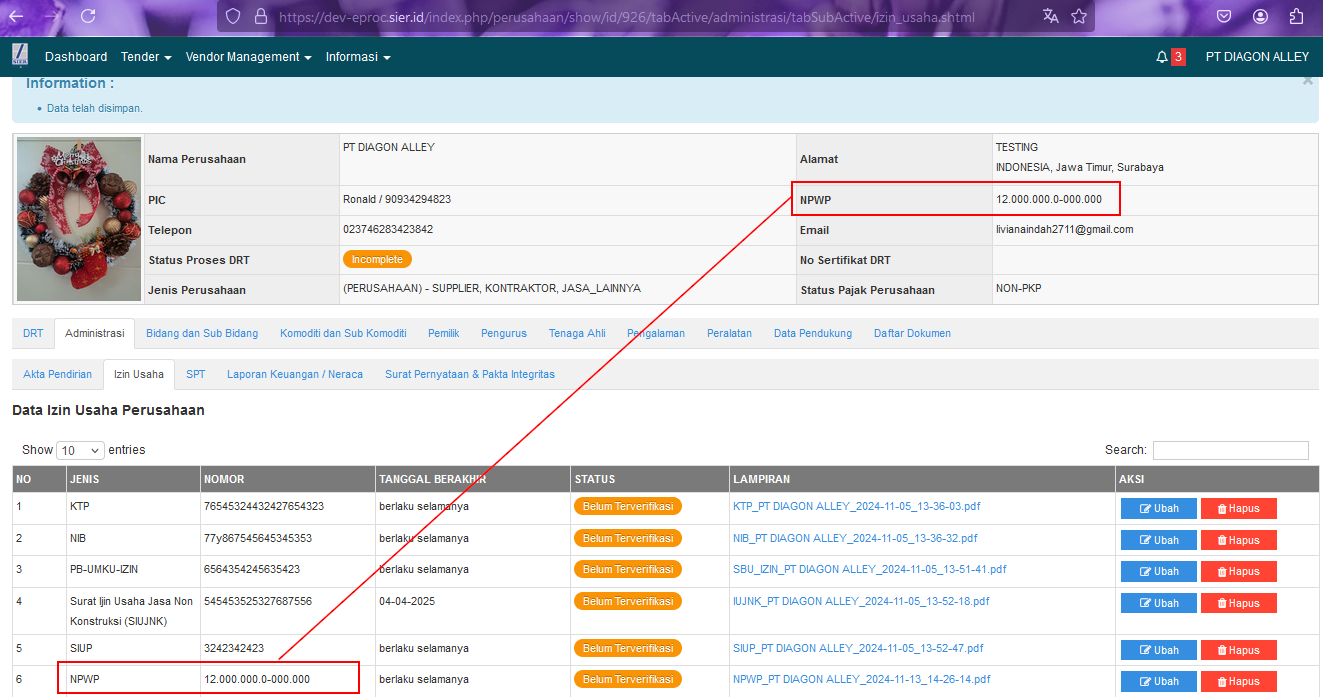This screenshot has width=1323, height=697.
Task: Click the SIER logo icon
Action: pos(20,56)
